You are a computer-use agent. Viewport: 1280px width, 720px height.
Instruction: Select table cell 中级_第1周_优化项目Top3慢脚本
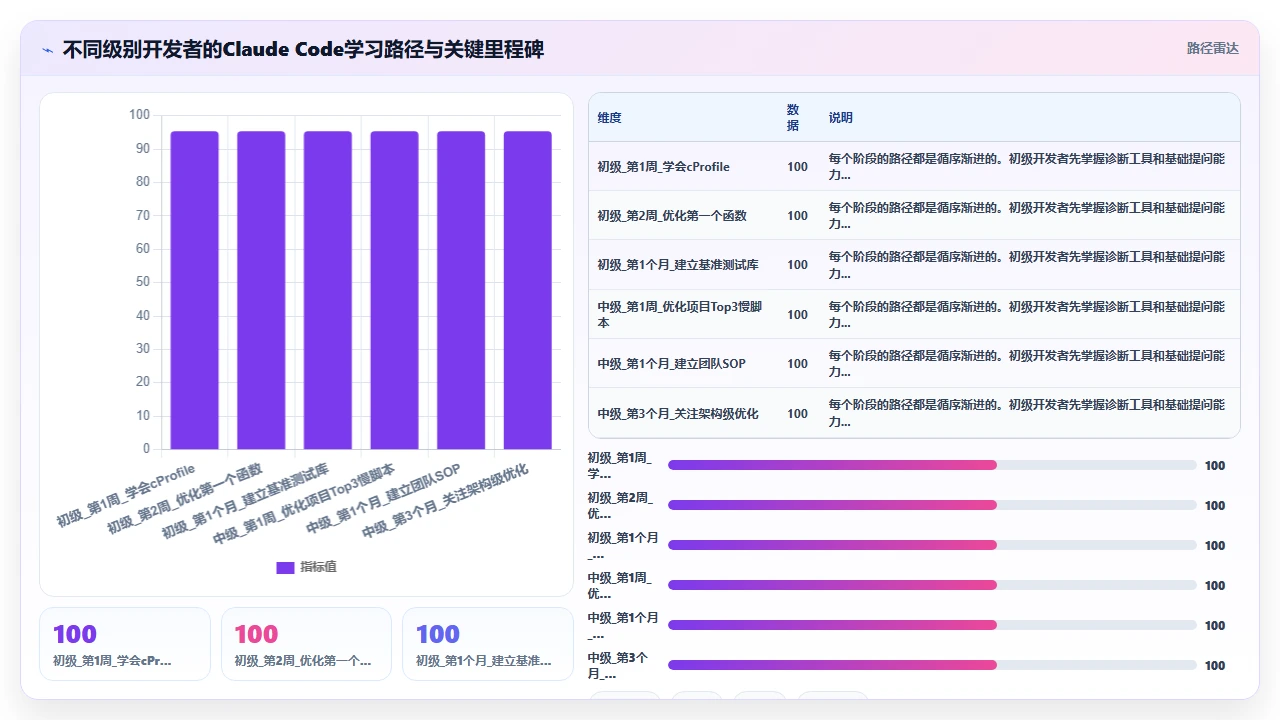coord(681,314)
